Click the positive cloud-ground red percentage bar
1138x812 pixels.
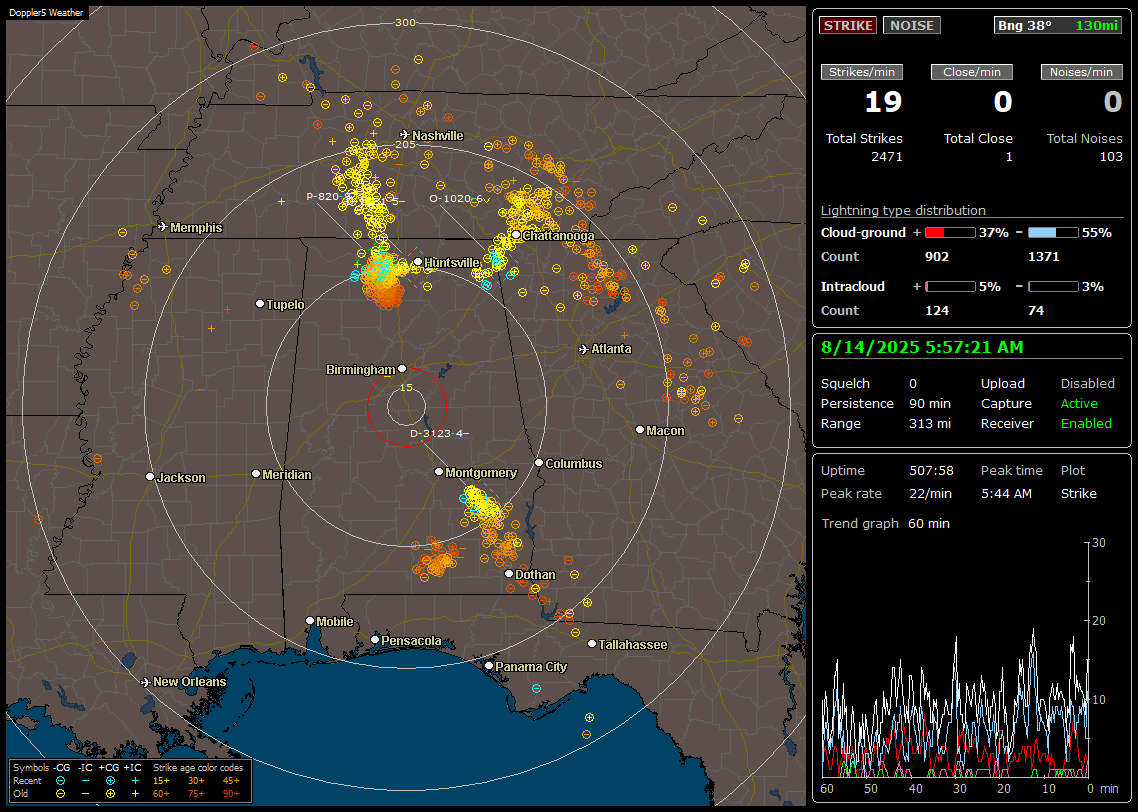tap(950, 233)
